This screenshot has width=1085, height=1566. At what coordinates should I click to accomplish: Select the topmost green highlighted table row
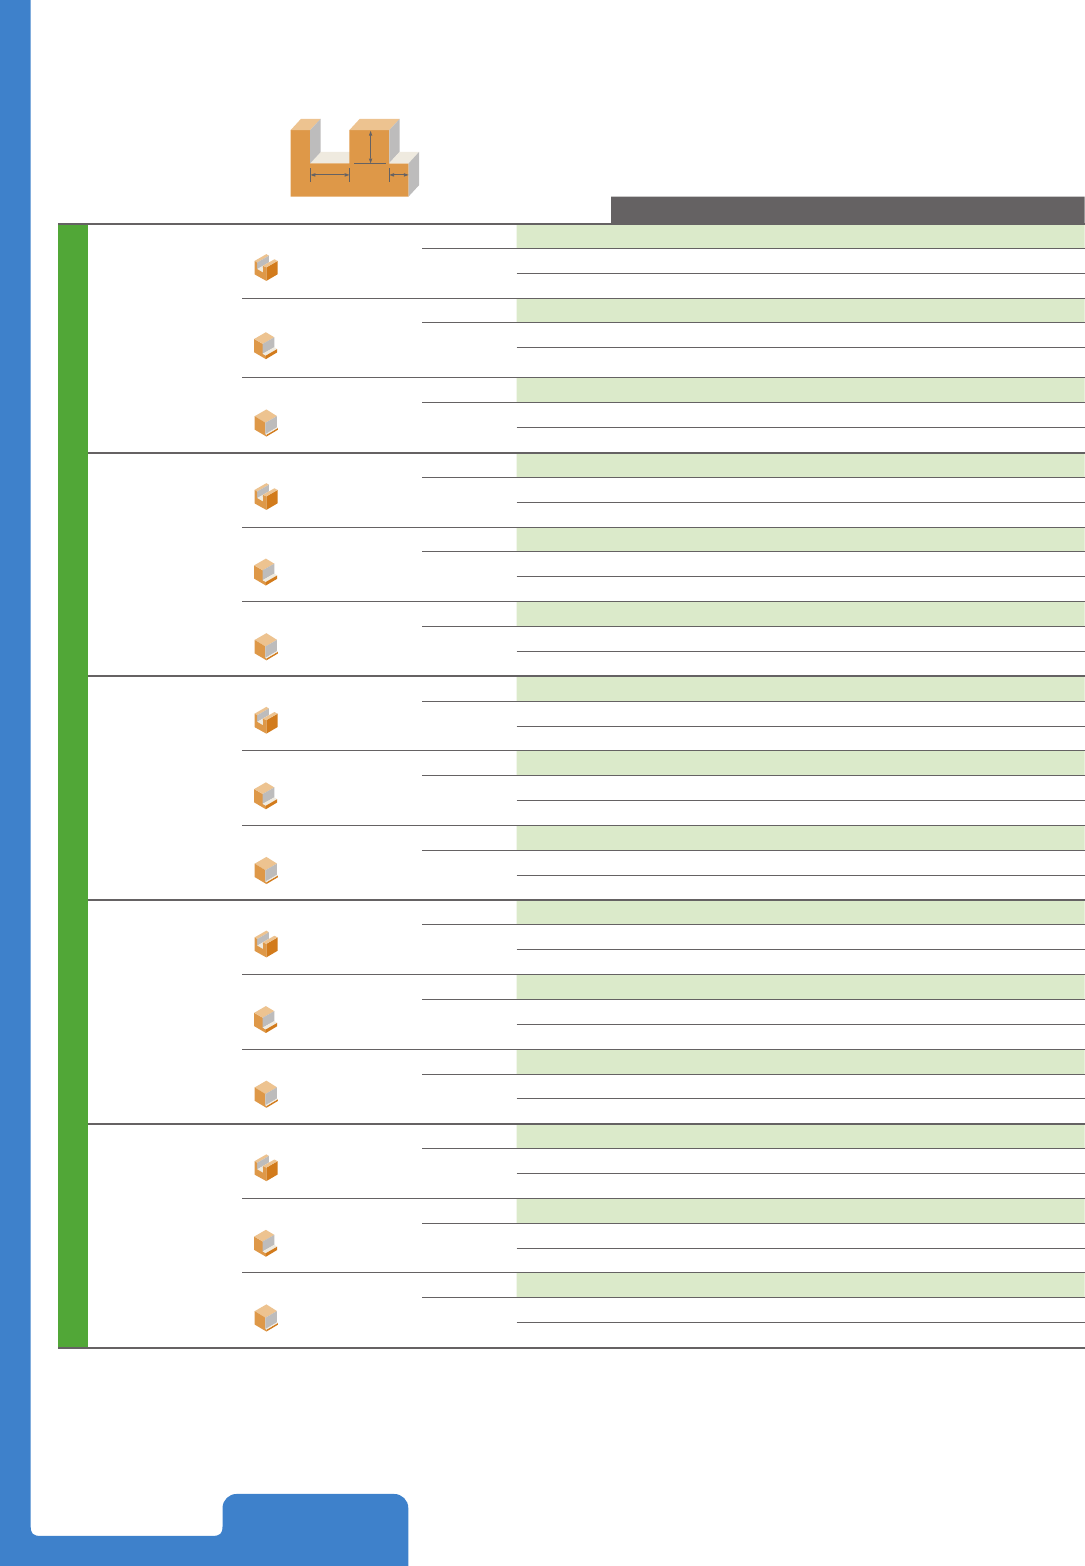(x=800, y=236)
